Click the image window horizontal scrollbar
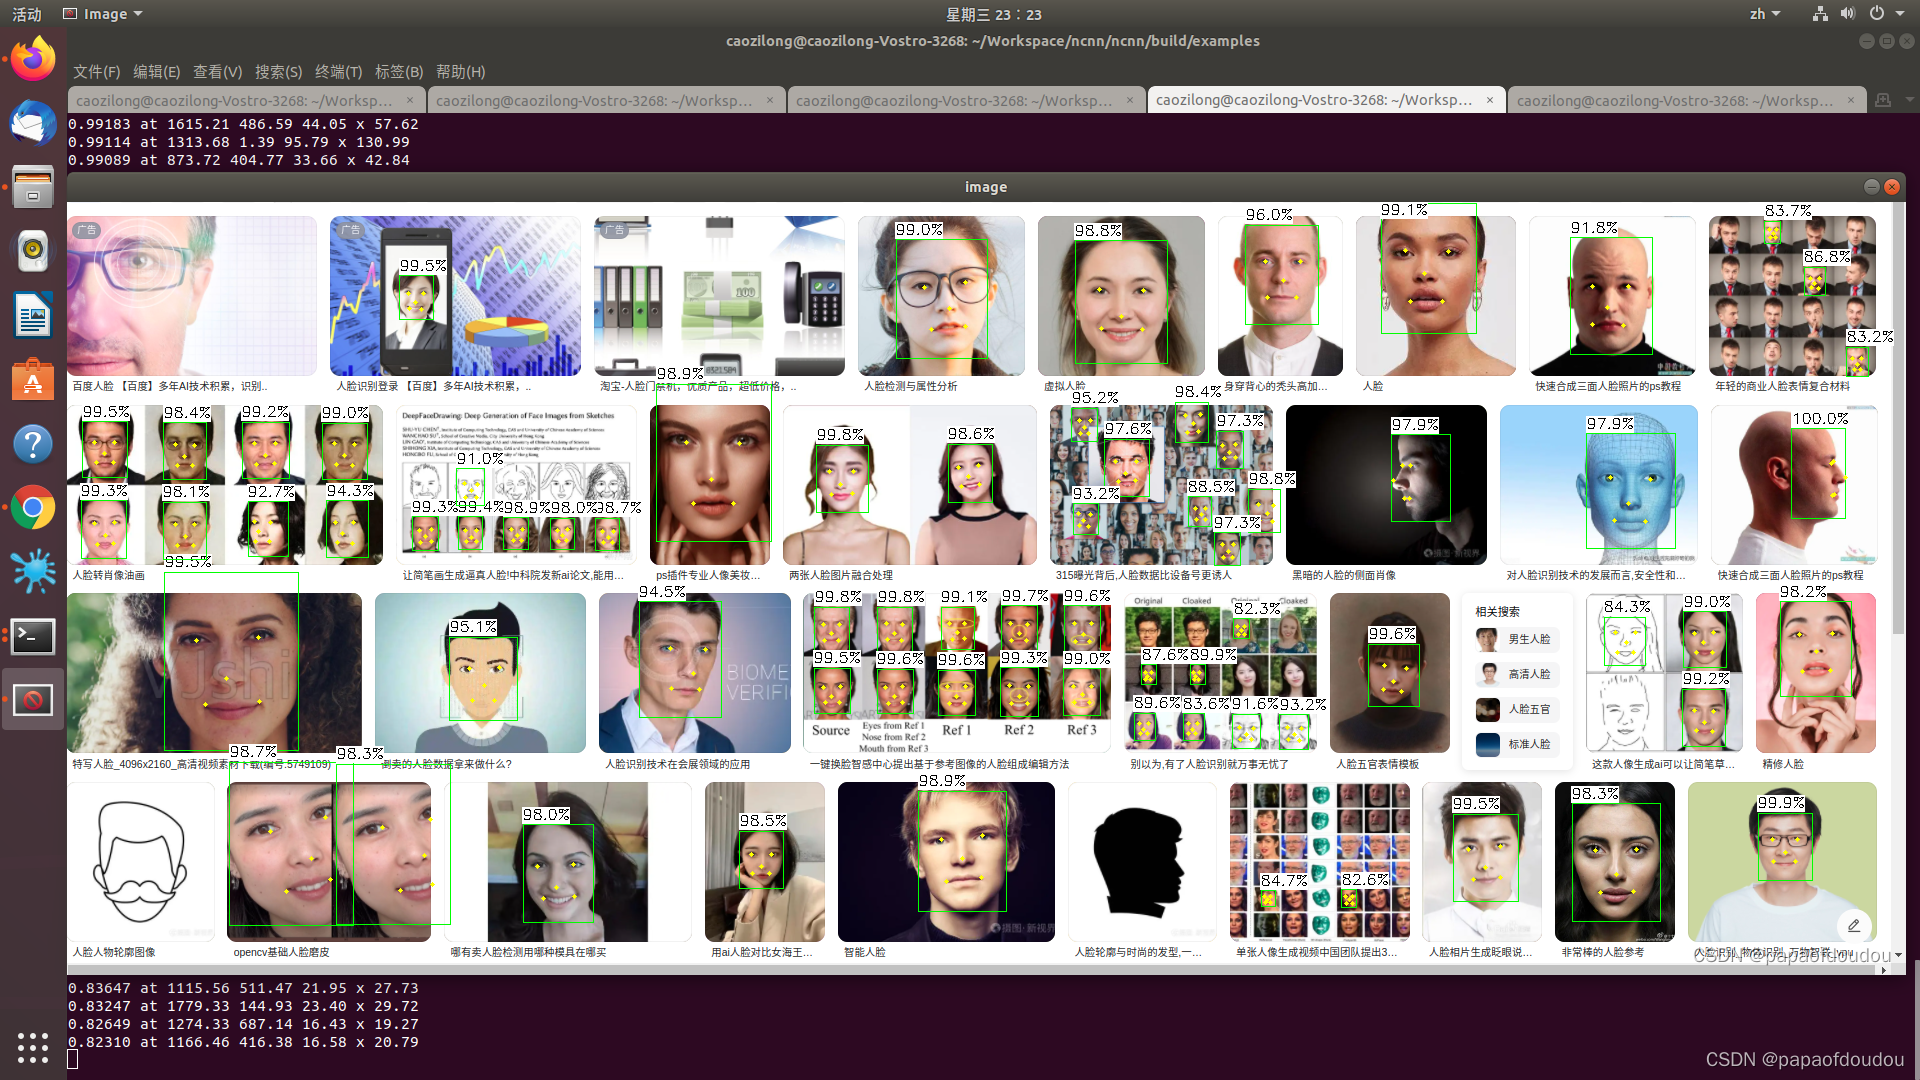This screenshot has height=1080, width=1920. click(970, 969)
